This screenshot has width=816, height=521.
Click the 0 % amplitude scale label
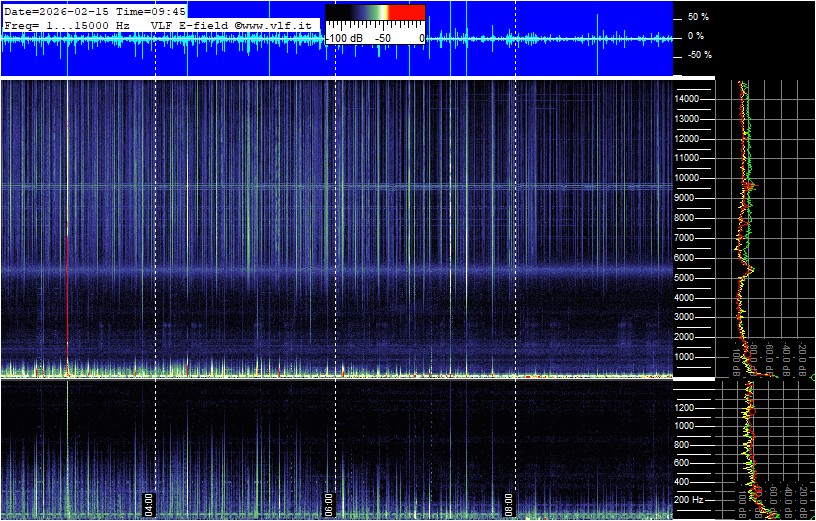click(x=697, y=36)
